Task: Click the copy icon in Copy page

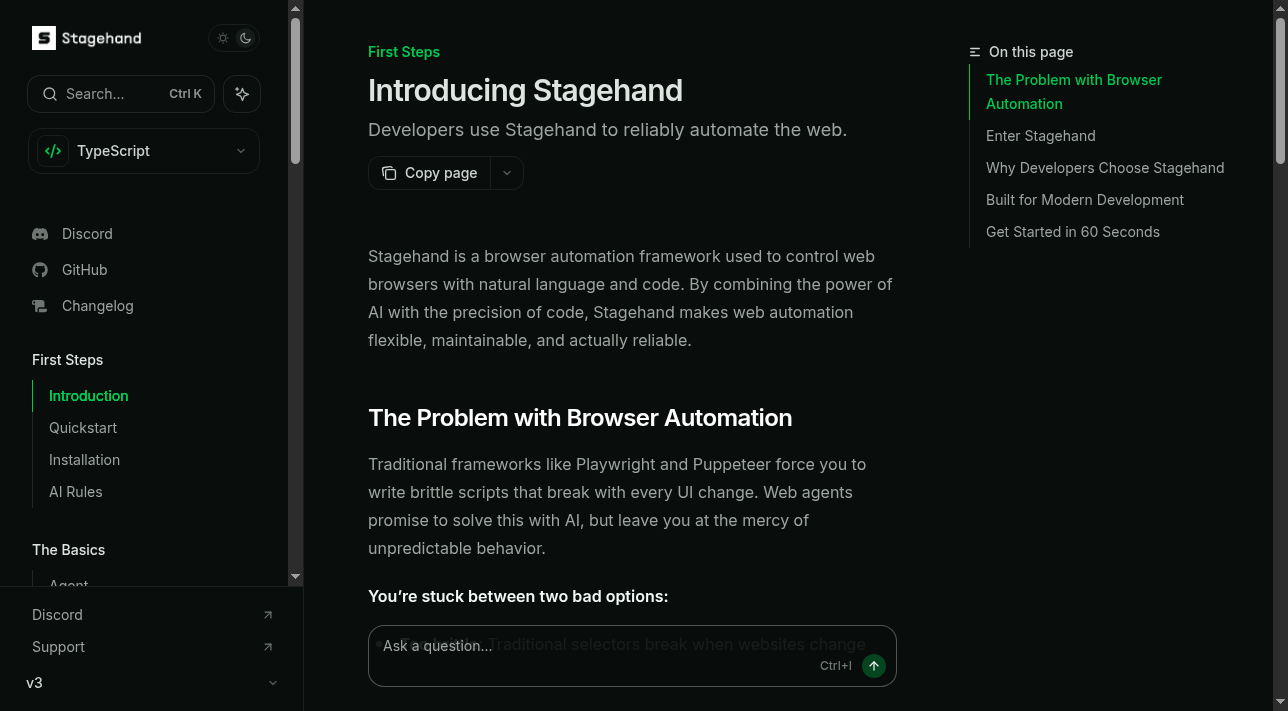Action: pyautogui.click(x=389, y=173)
